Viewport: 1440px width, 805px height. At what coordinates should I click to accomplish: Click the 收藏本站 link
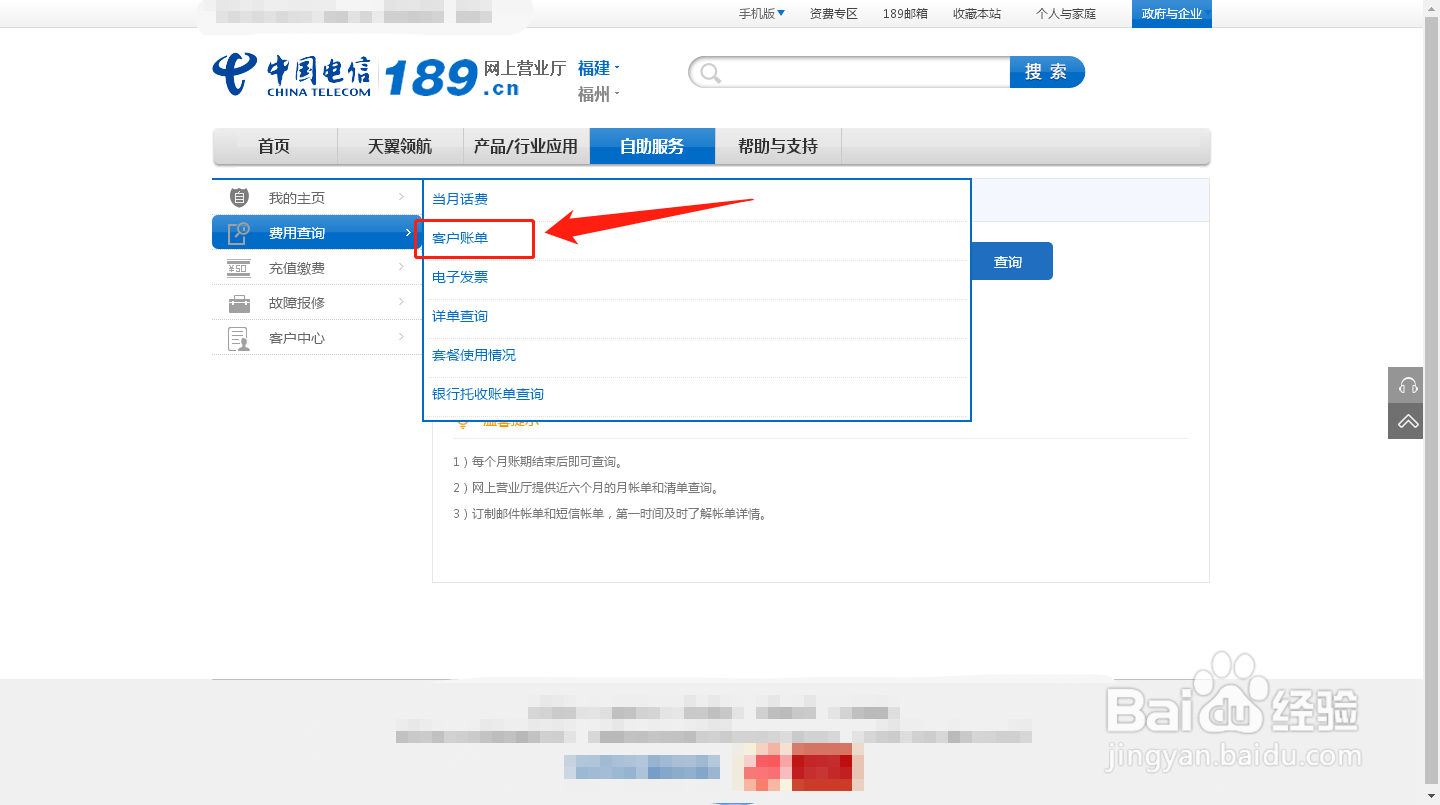coord(977,13)
